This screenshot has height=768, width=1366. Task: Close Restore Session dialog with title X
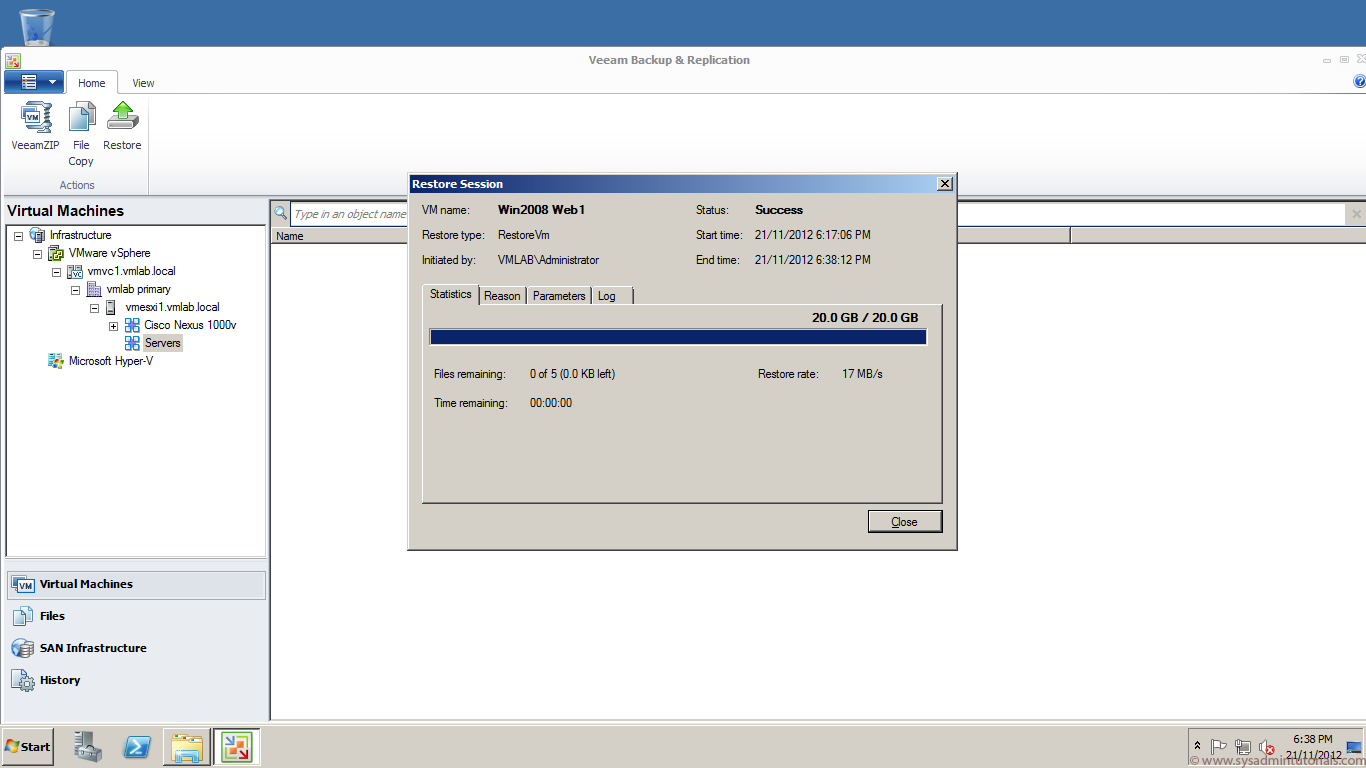pyautogui.click(x=944, y=184)
